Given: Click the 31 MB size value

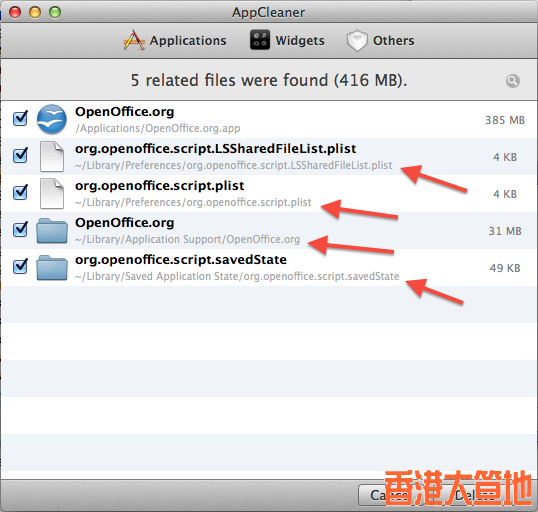Looking at the screenshot, I should click(x=505, y=231).
